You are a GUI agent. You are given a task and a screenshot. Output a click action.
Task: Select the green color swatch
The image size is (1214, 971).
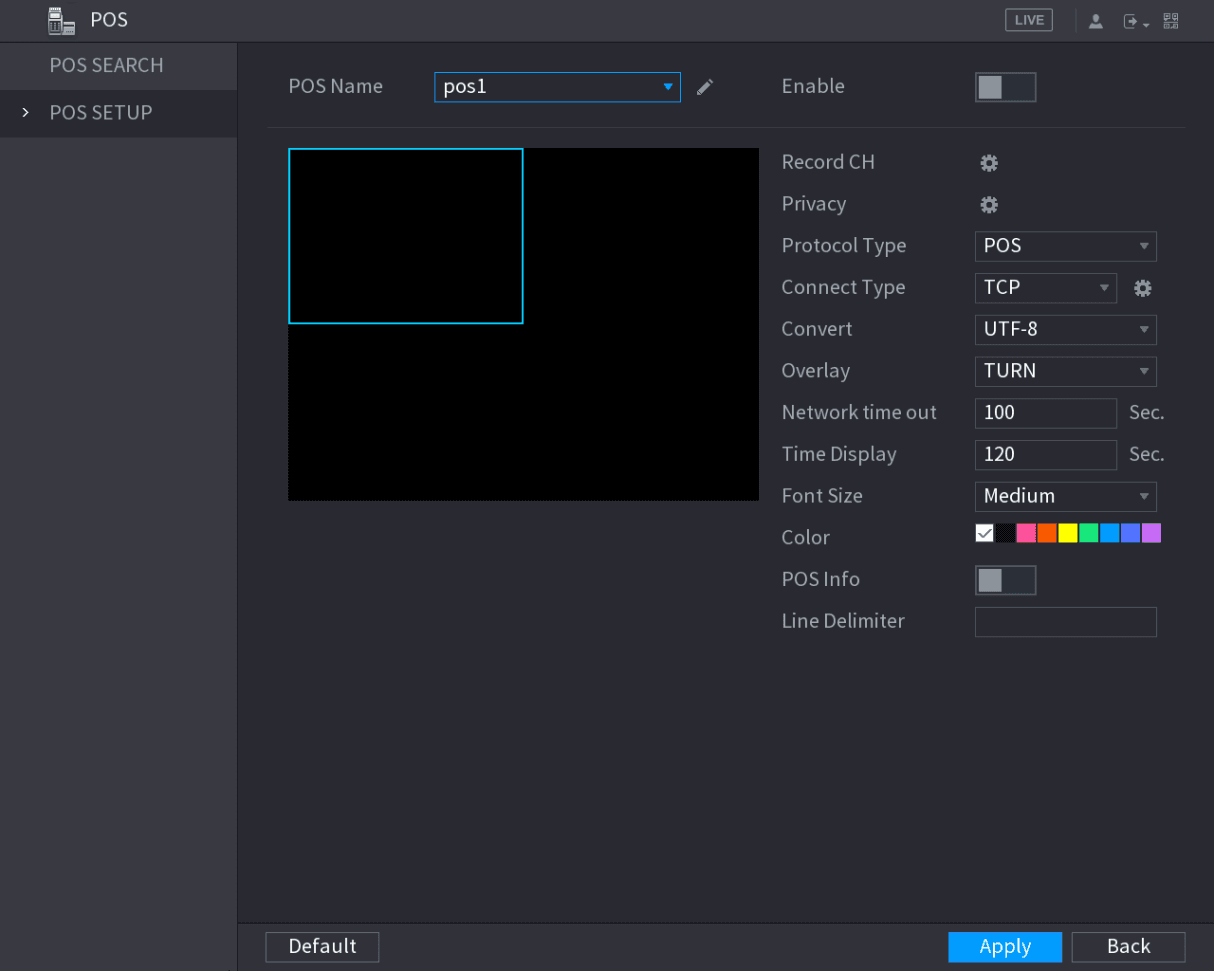[x=1089, y=533]
